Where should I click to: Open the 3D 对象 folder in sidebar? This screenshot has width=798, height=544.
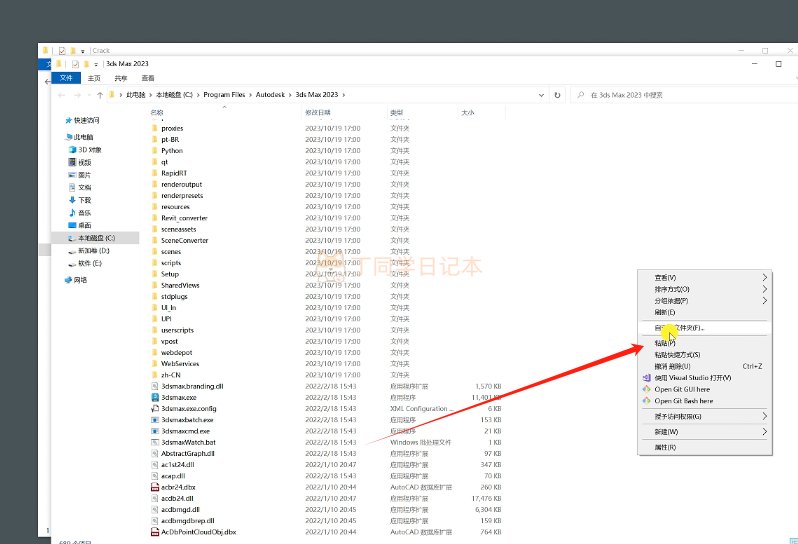(72, 150)
